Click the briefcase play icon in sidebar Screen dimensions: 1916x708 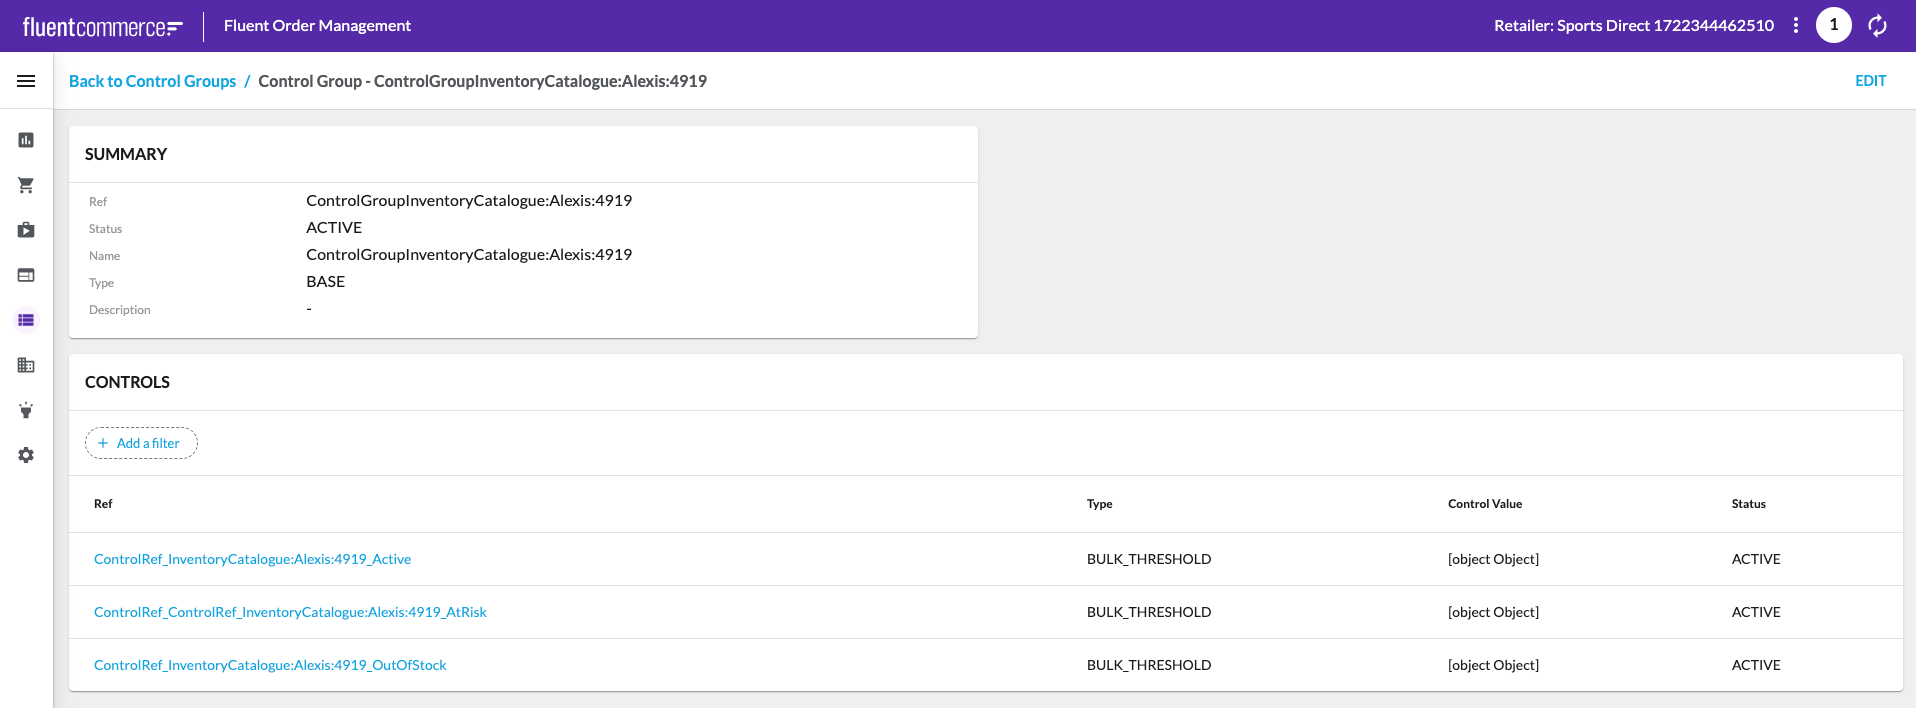point(26,230)
